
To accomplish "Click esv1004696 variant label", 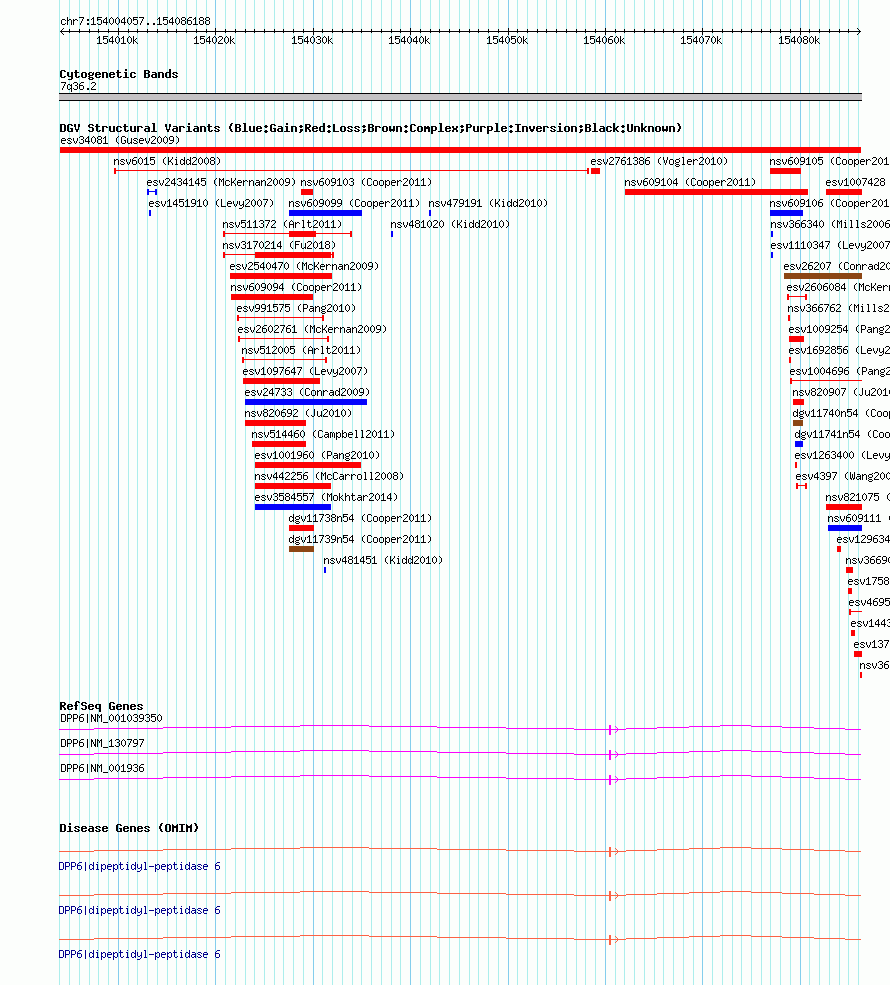I will 840,371.
